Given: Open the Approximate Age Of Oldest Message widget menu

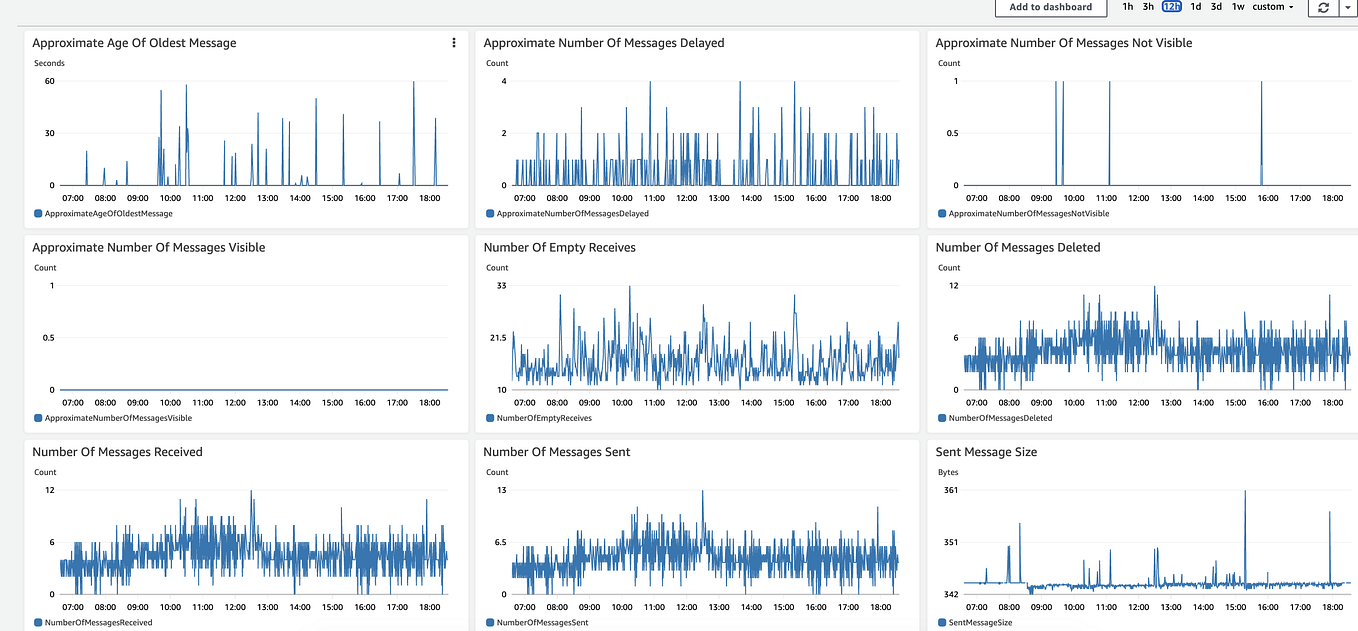Looking at the screenshot, I should 453,43.
